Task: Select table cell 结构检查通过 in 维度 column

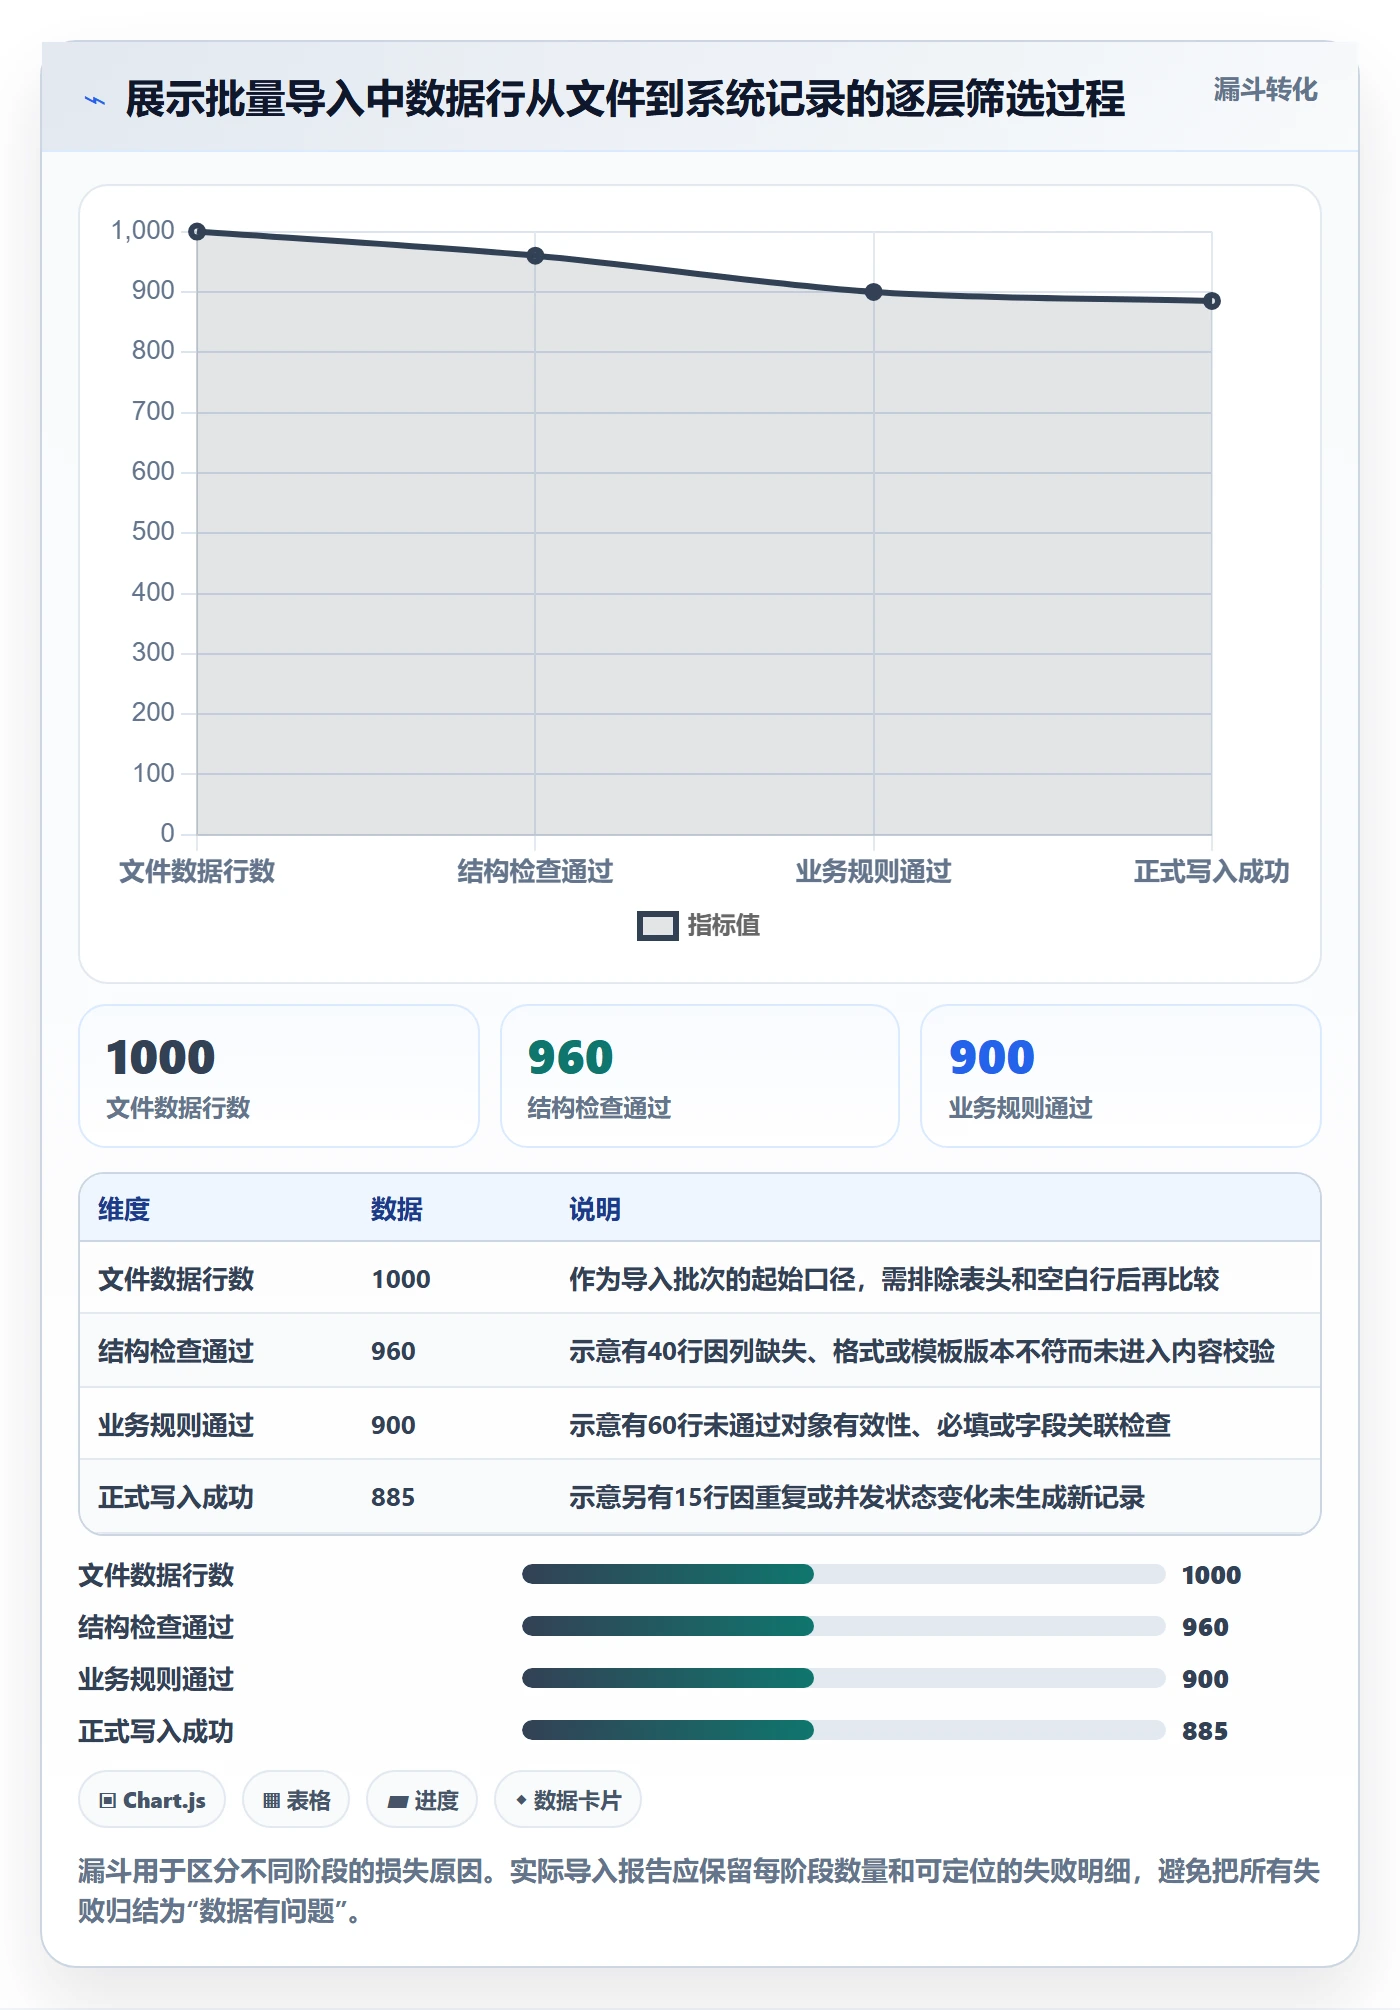Action: click(x=176, y=1351)
